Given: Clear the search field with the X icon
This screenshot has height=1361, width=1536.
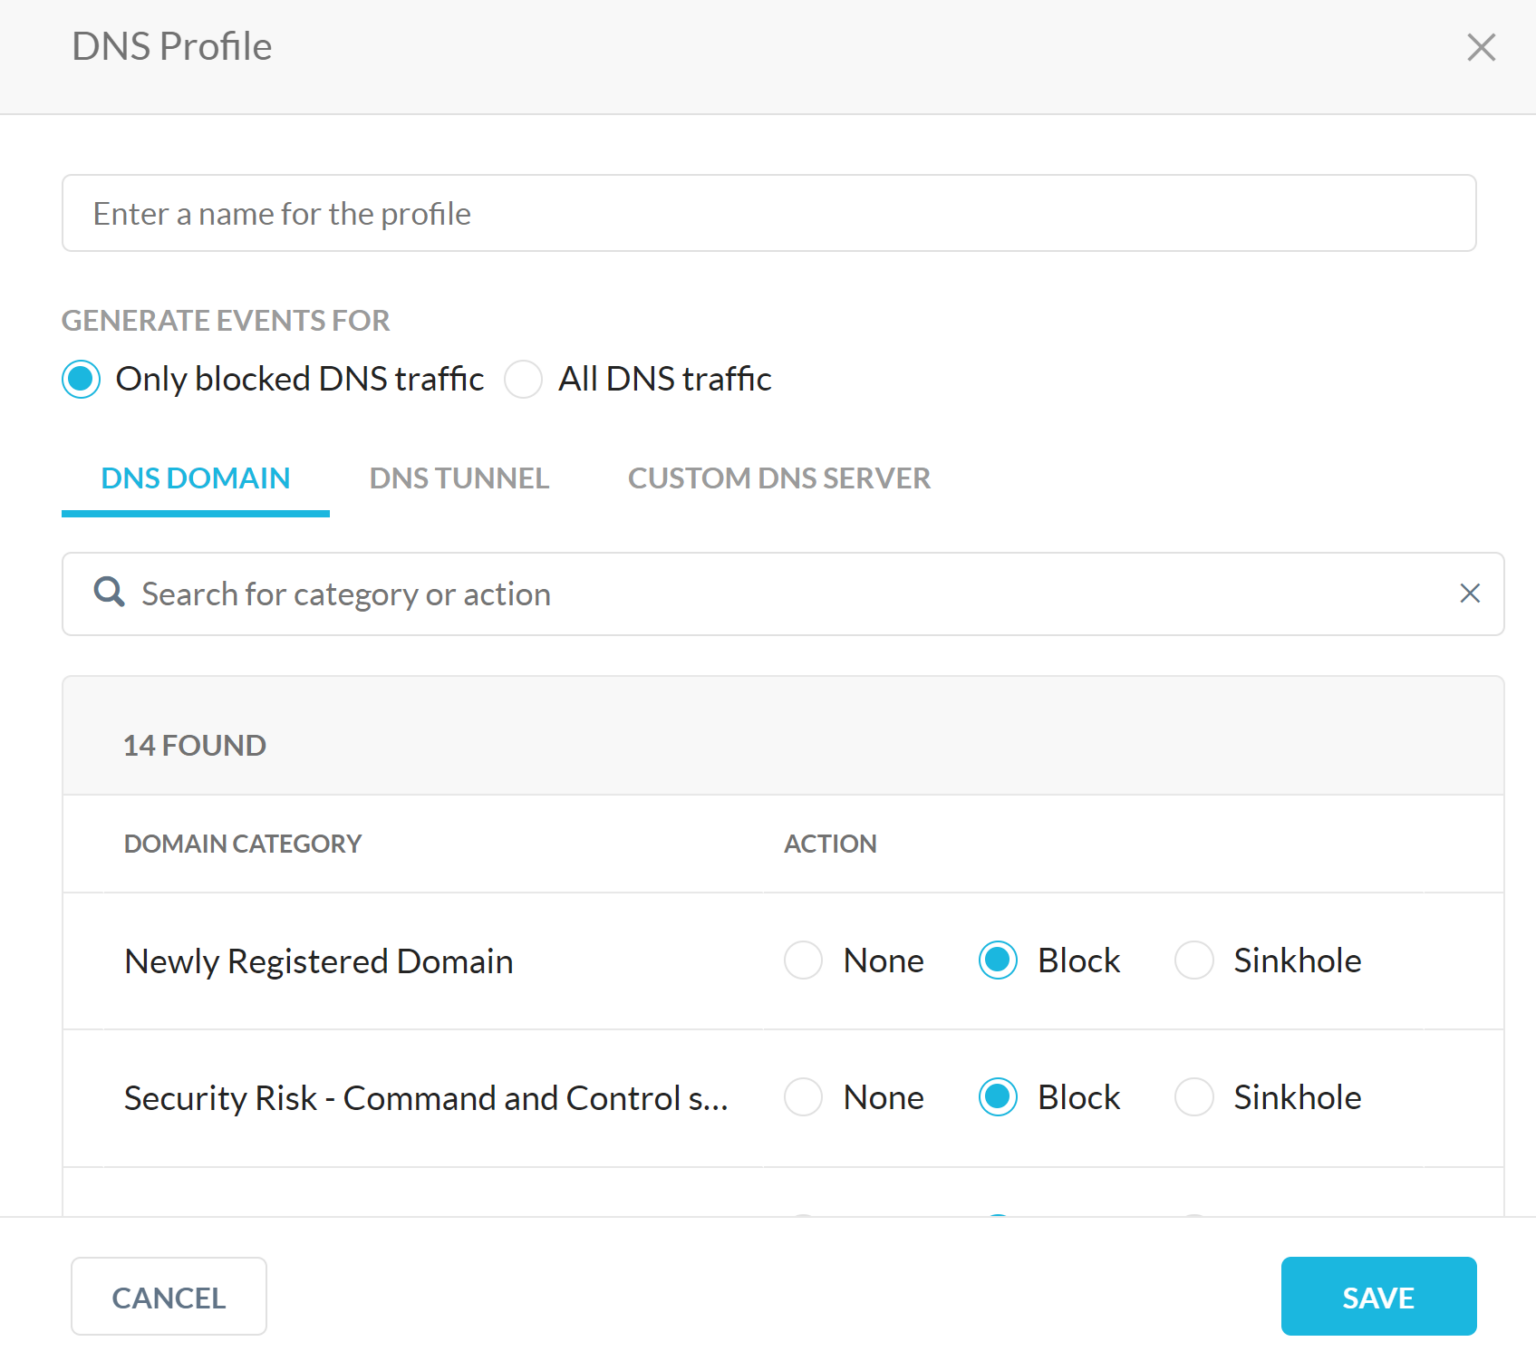Looking at the screenshot, I should coord(1469,593).
